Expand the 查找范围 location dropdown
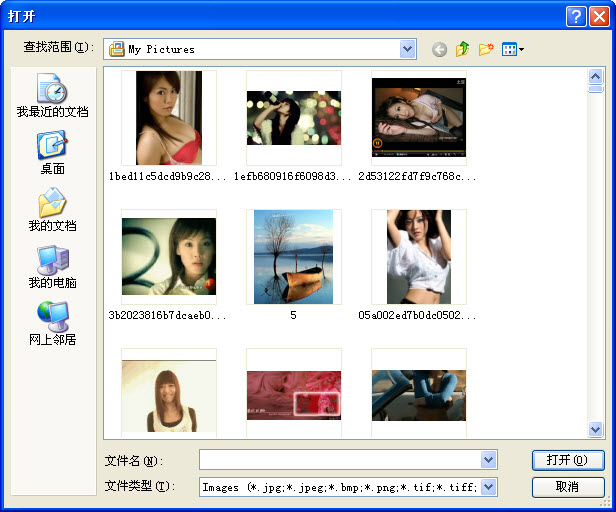The height and width of the screenshot is (512, 616). [408, 50]
